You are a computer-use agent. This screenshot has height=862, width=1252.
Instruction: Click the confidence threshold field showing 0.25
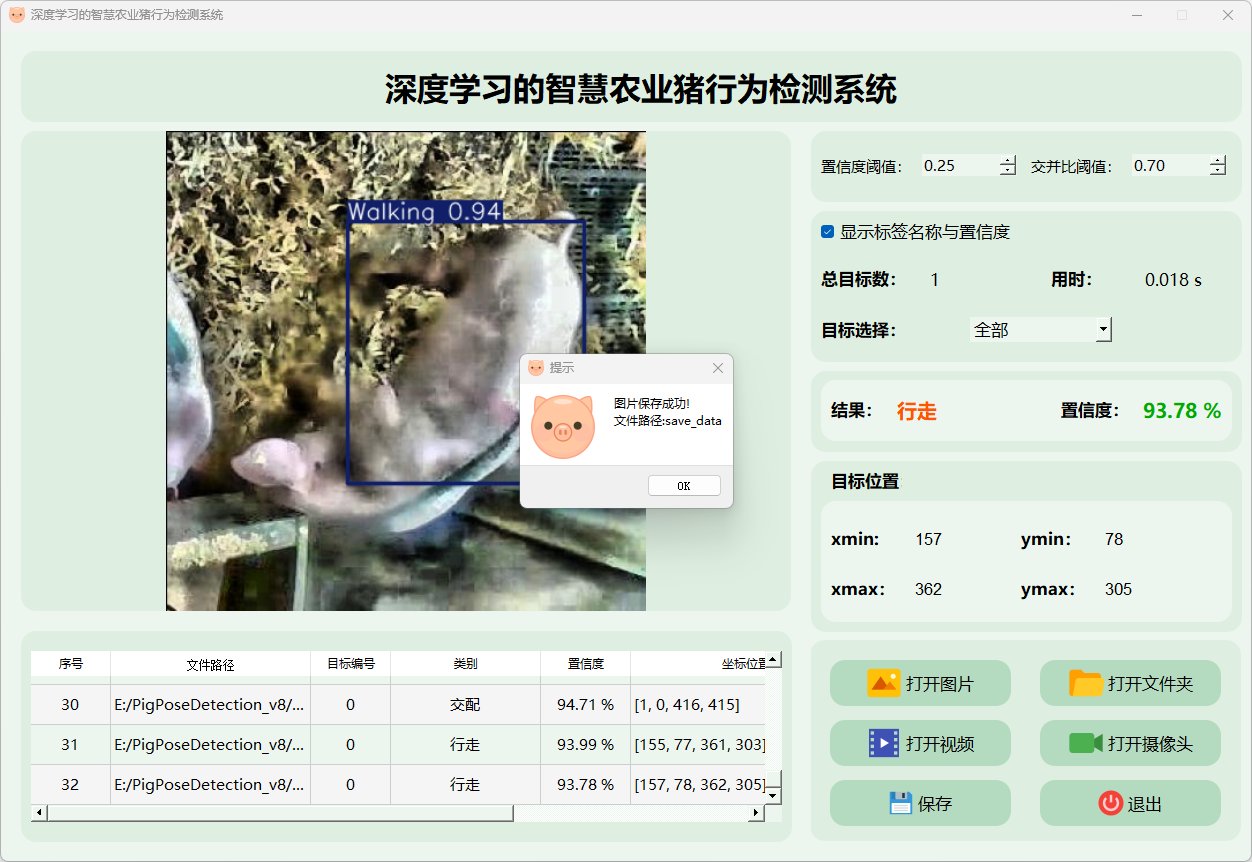pyautogui.click(x=958, y=166)
